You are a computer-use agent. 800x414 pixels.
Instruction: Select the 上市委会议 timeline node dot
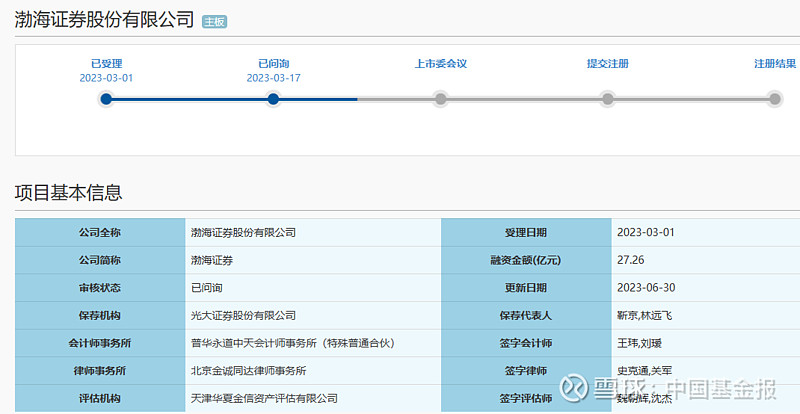pos(440,99)
